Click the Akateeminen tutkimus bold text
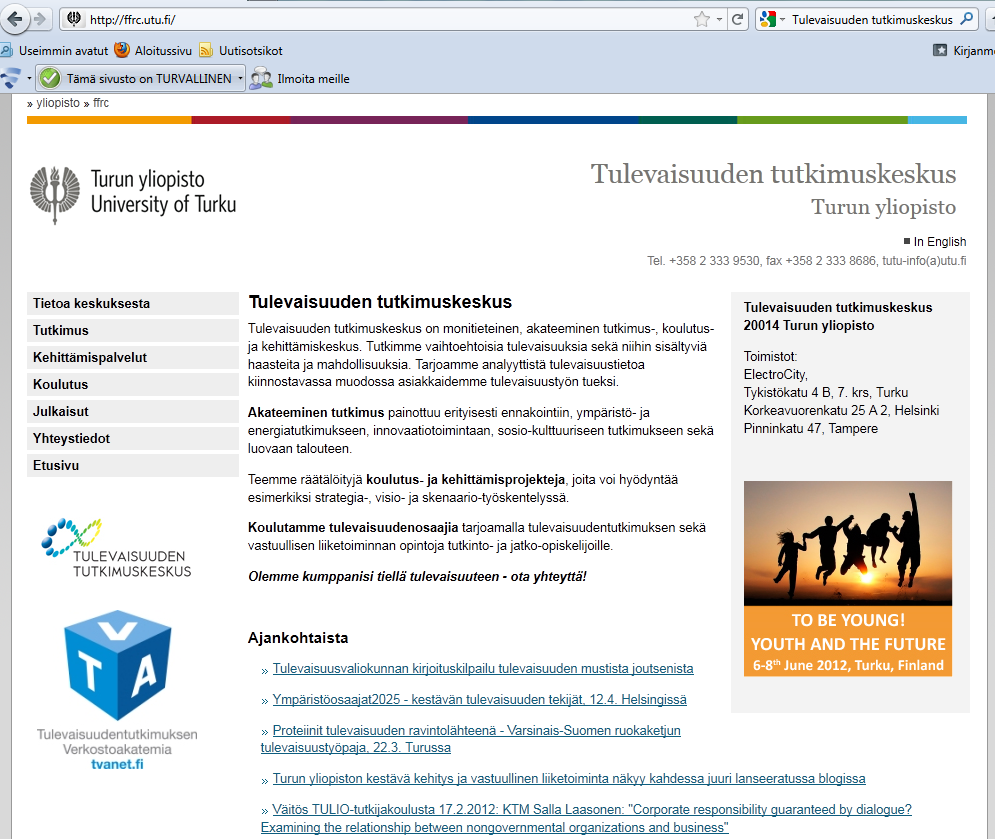The width and height of the screenshot is (995, 839). pos(316,413)
